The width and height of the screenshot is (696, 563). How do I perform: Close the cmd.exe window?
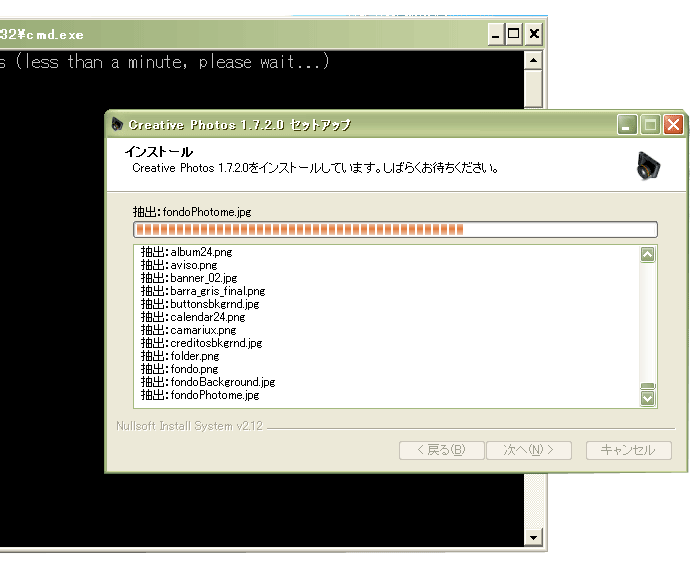[534, 35]
